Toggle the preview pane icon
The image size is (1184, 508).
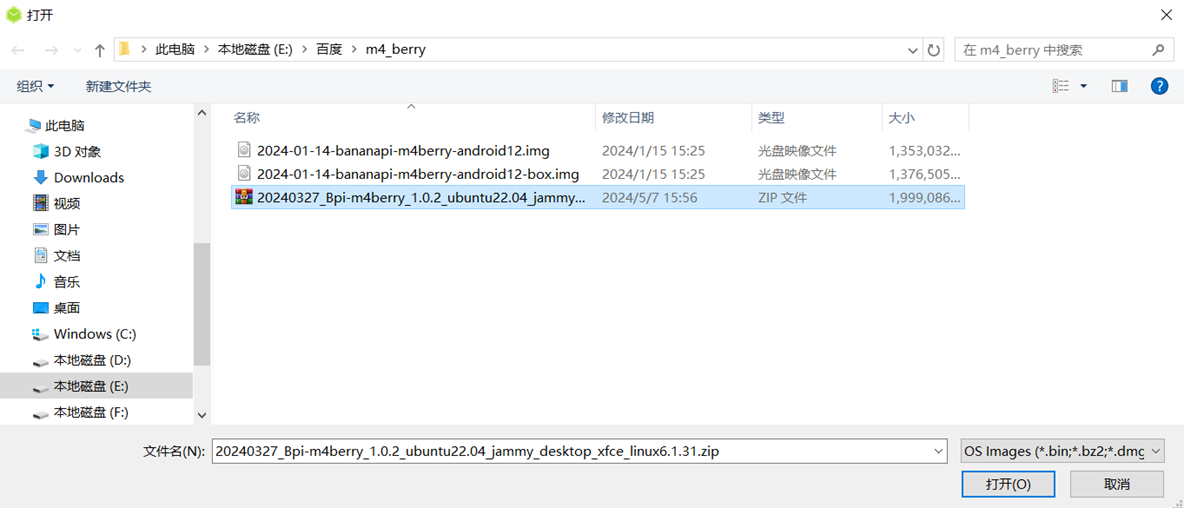[x=1119, y=86]
